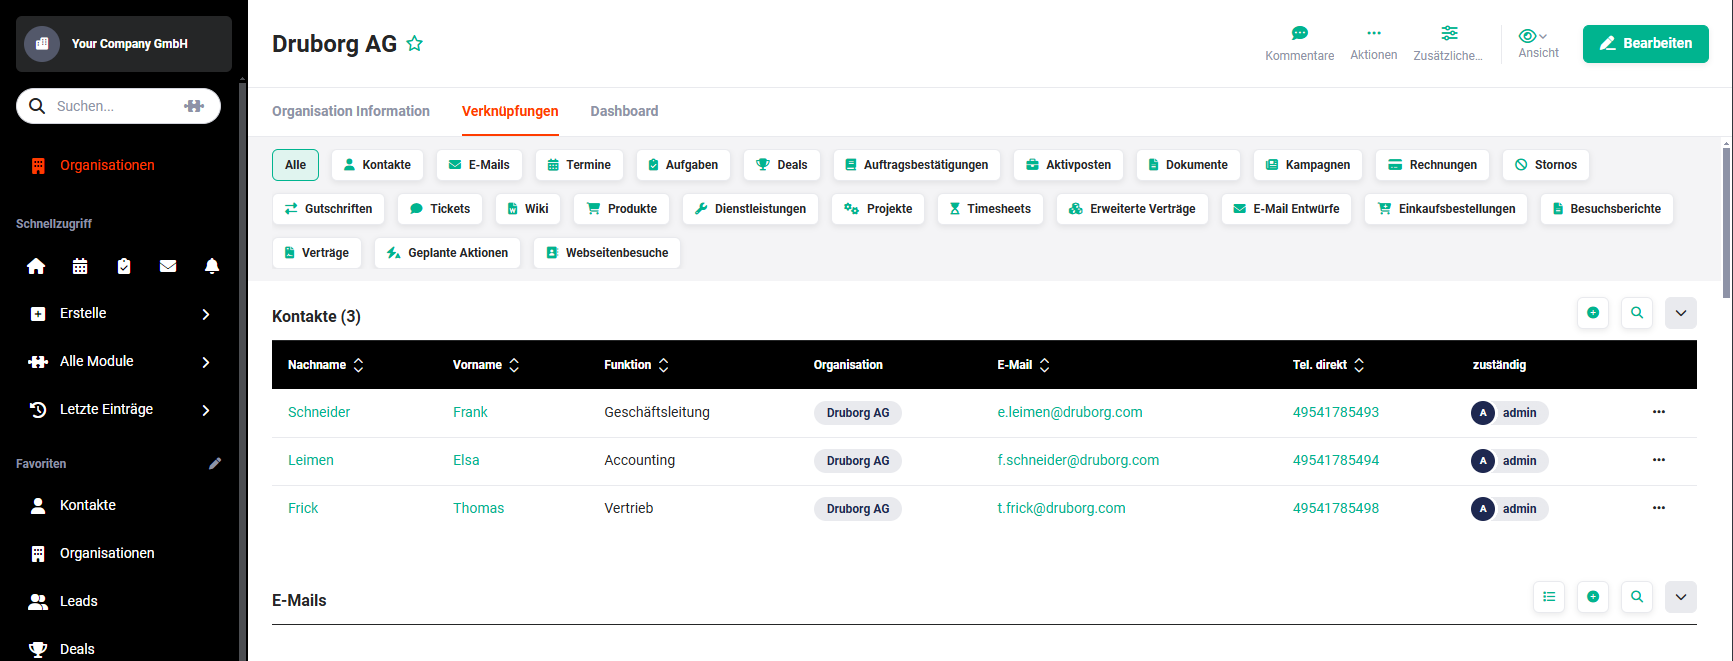Filter links by Aufgaben chip
The width and height of the screenshot is (1733, 661).
click(x=683, y=165)
